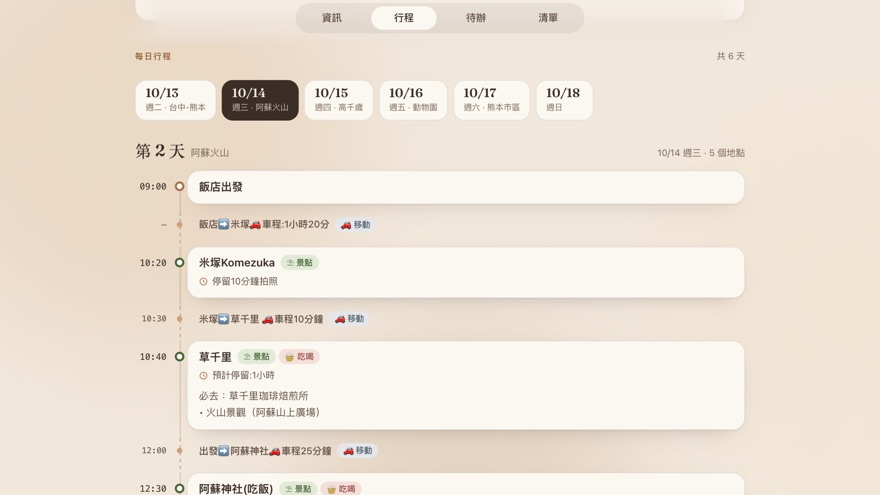Click clock icon beside 停留10分鐘拍照

203,282
